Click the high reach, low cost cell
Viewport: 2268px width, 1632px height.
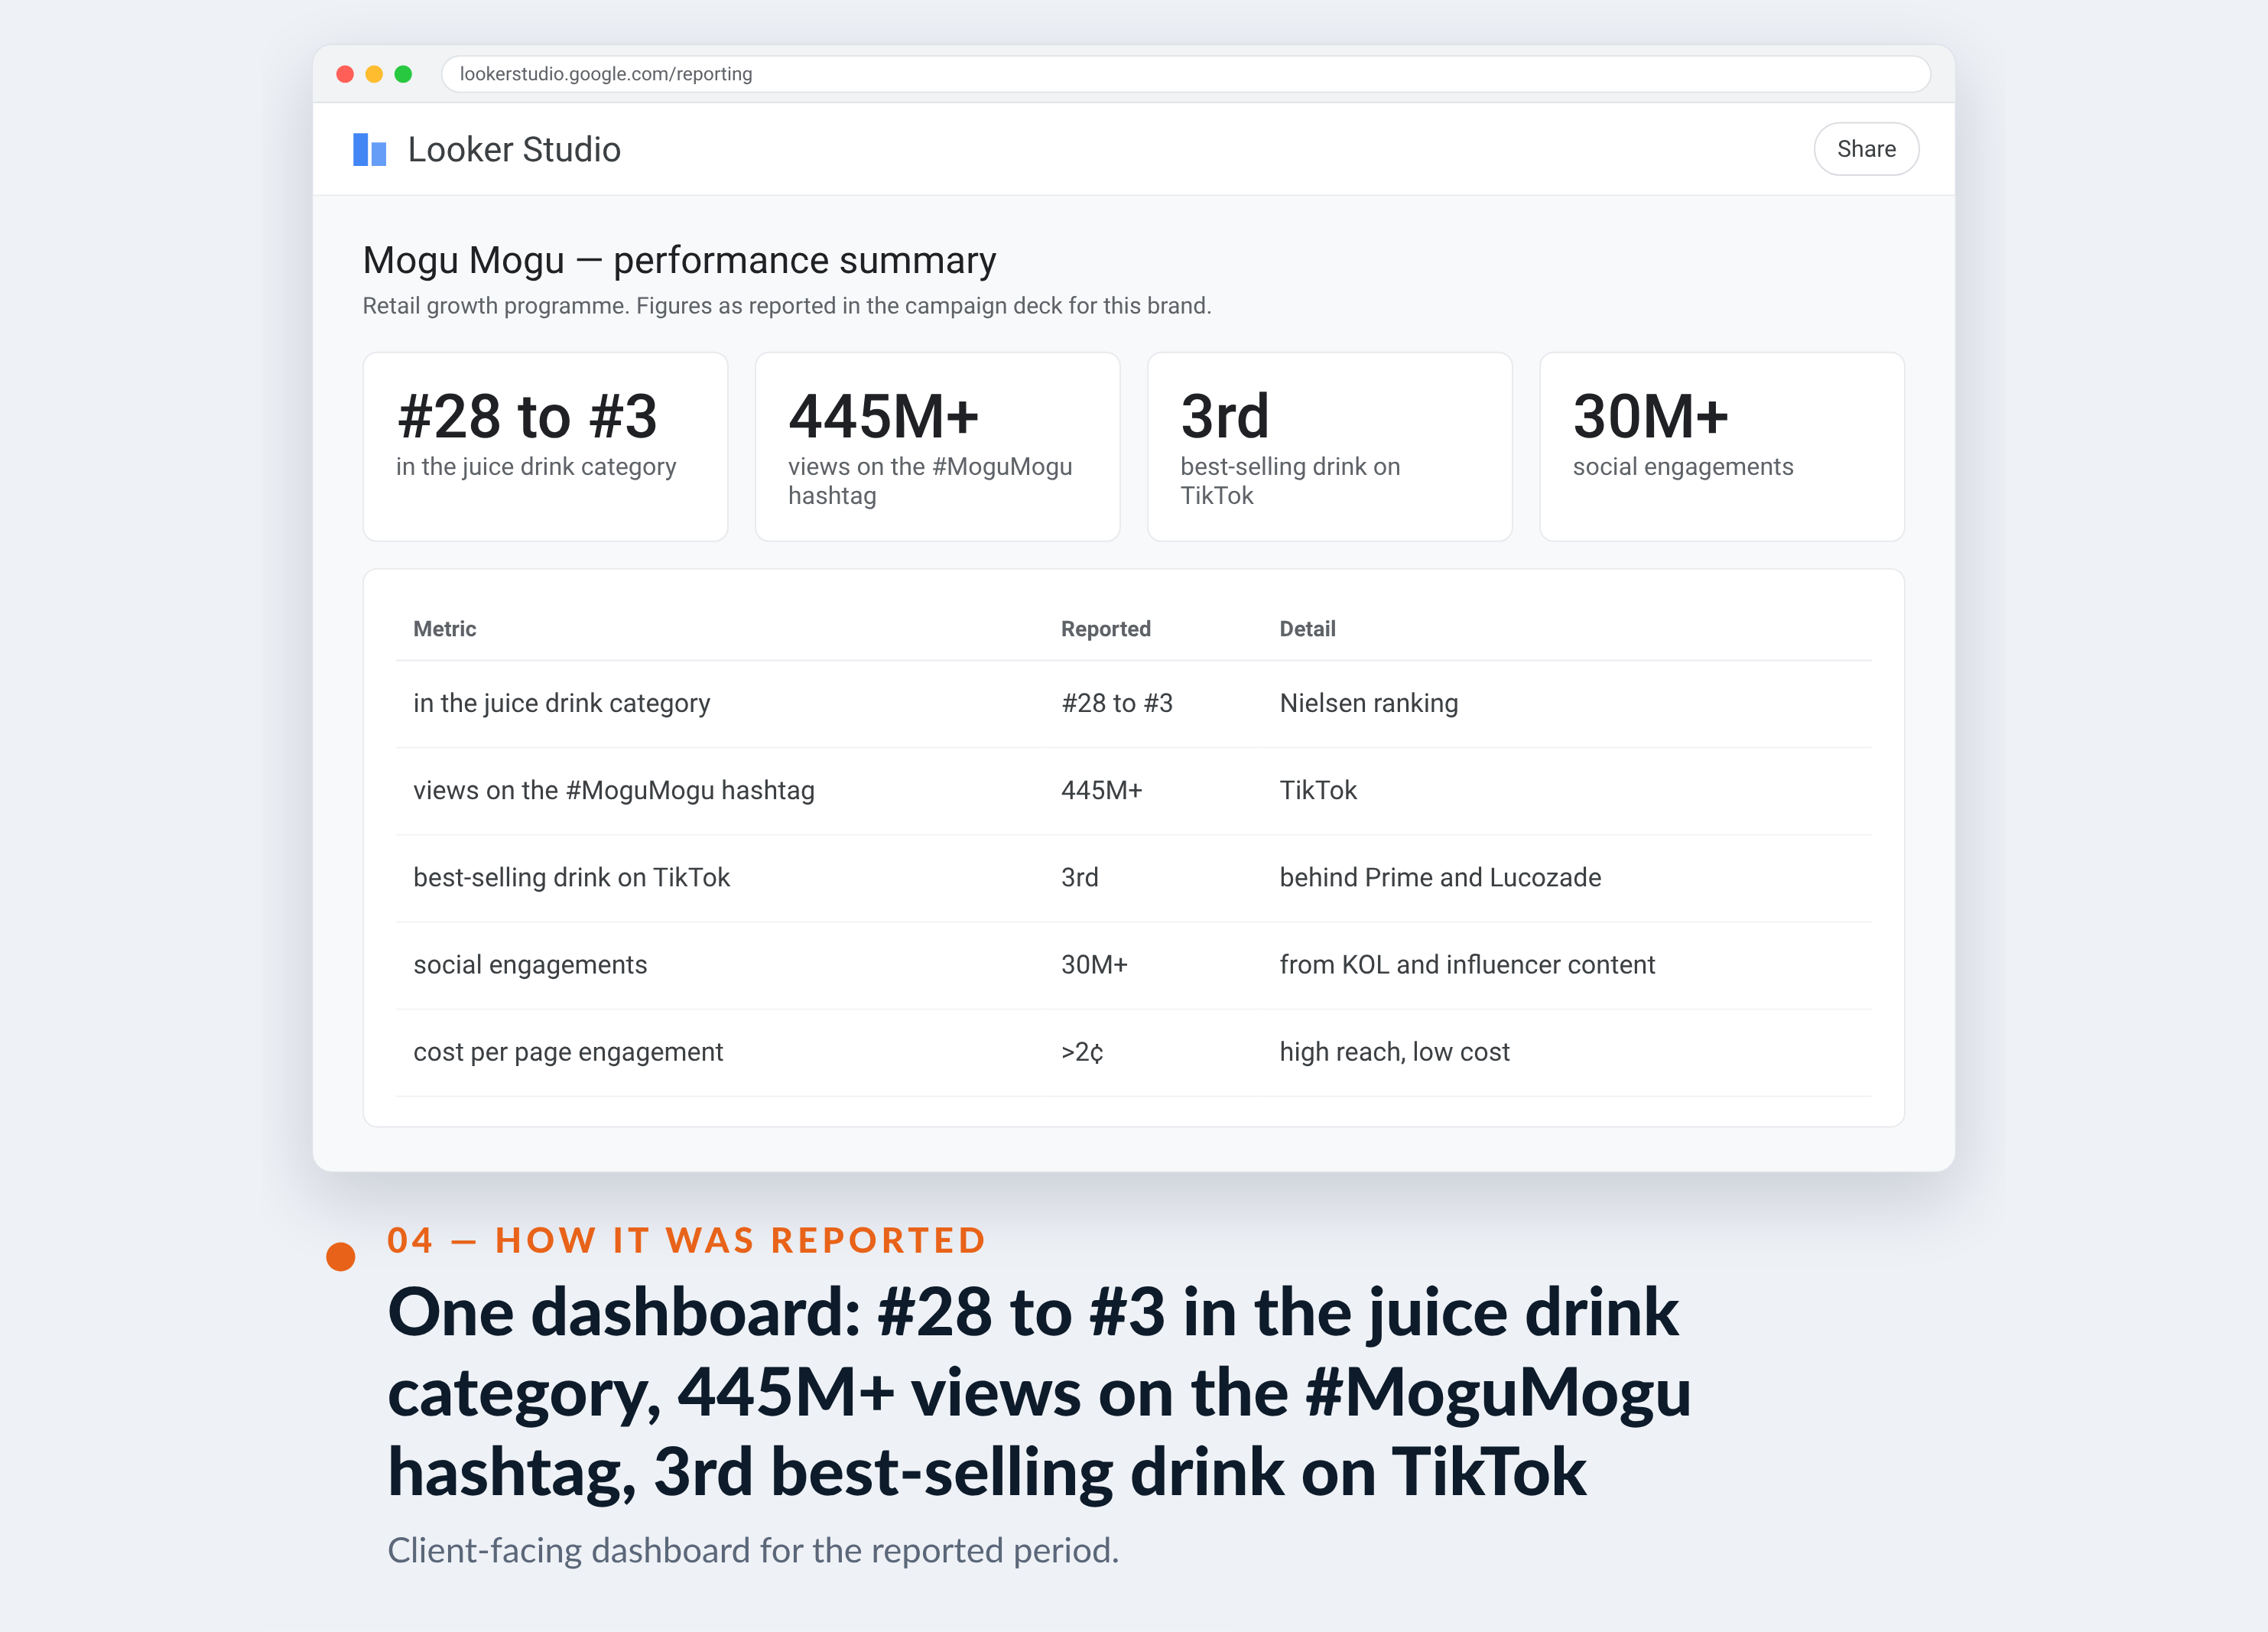tap(1394, 1052)
